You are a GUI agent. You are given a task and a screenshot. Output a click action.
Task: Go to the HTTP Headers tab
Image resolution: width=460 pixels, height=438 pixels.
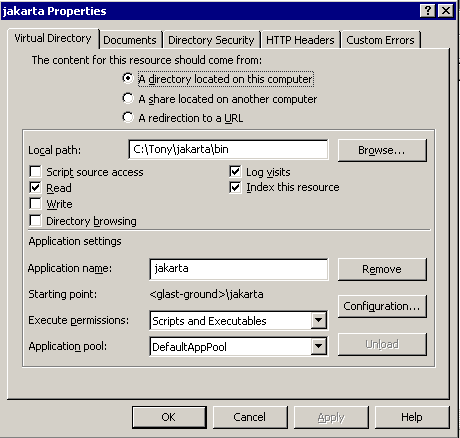coord(300,40)
